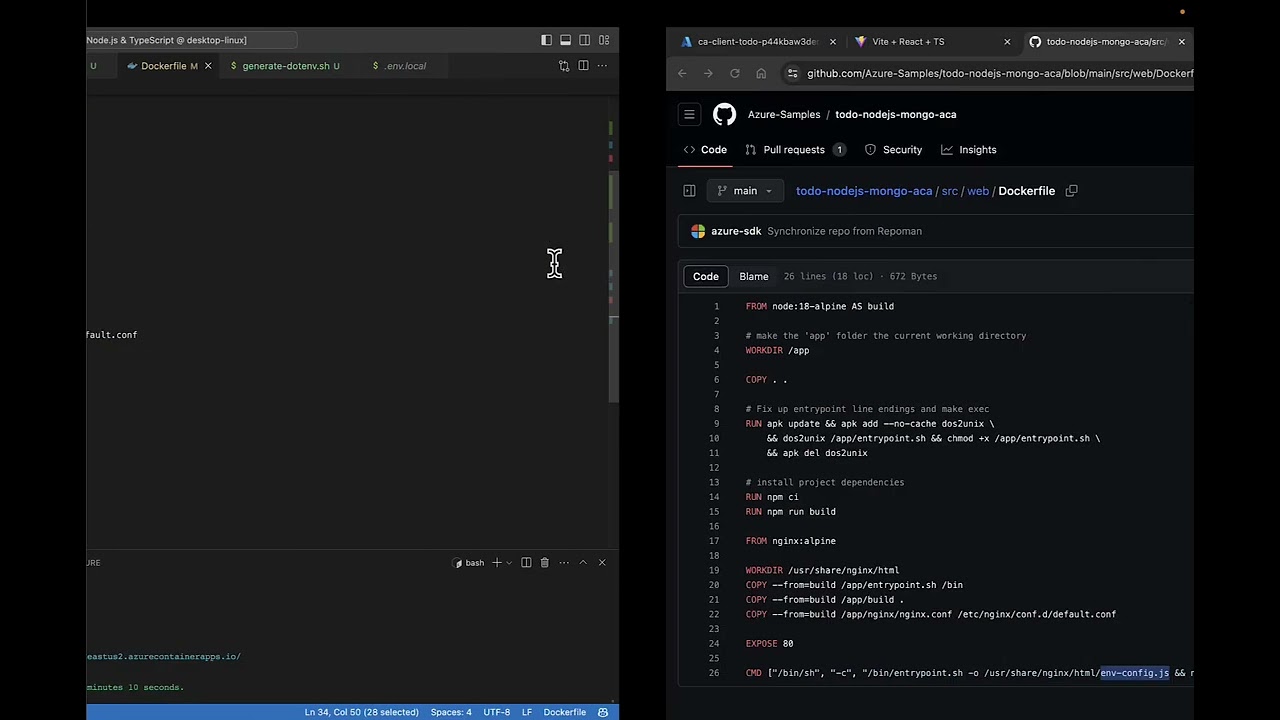
Task: Select the Code repository tab
Action: pos(705,150)
